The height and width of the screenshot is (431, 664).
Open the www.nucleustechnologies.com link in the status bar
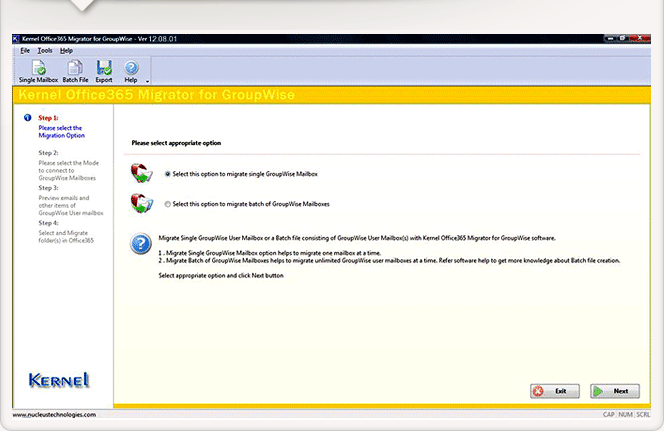54,414
